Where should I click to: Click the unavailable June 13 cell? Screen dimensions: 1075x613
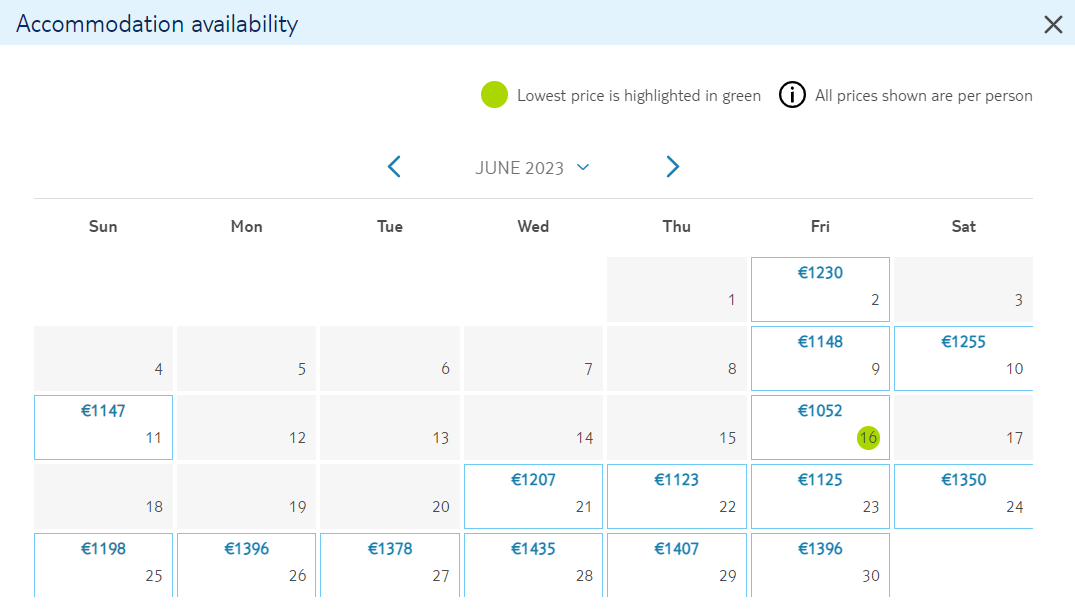(x=389, y=427)
